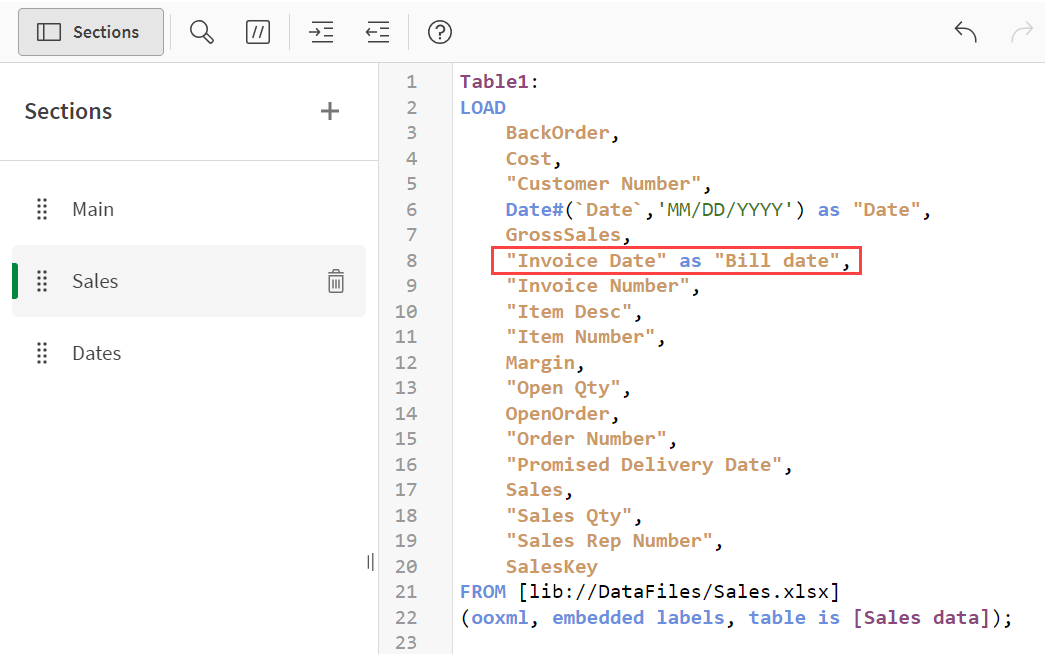Click the Margin field
Screen dimensions: 1045x654
point(540,363)
